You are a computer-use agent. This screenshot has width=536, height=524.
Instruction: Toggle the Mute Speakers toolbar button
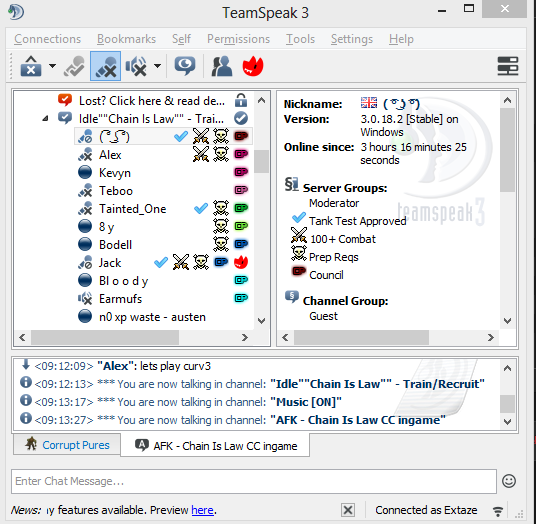click(x=136, y=66)
